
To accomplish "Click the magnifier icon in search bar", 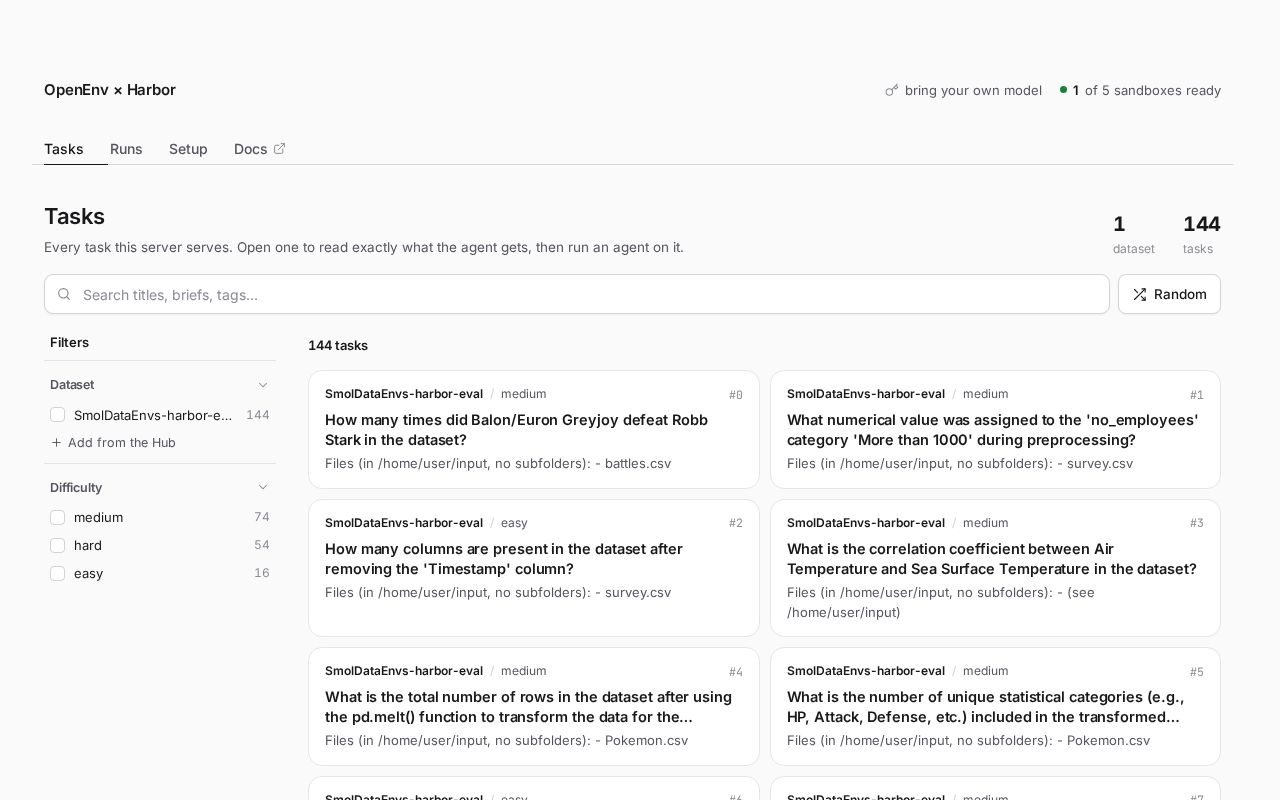I will coord(64,294).
